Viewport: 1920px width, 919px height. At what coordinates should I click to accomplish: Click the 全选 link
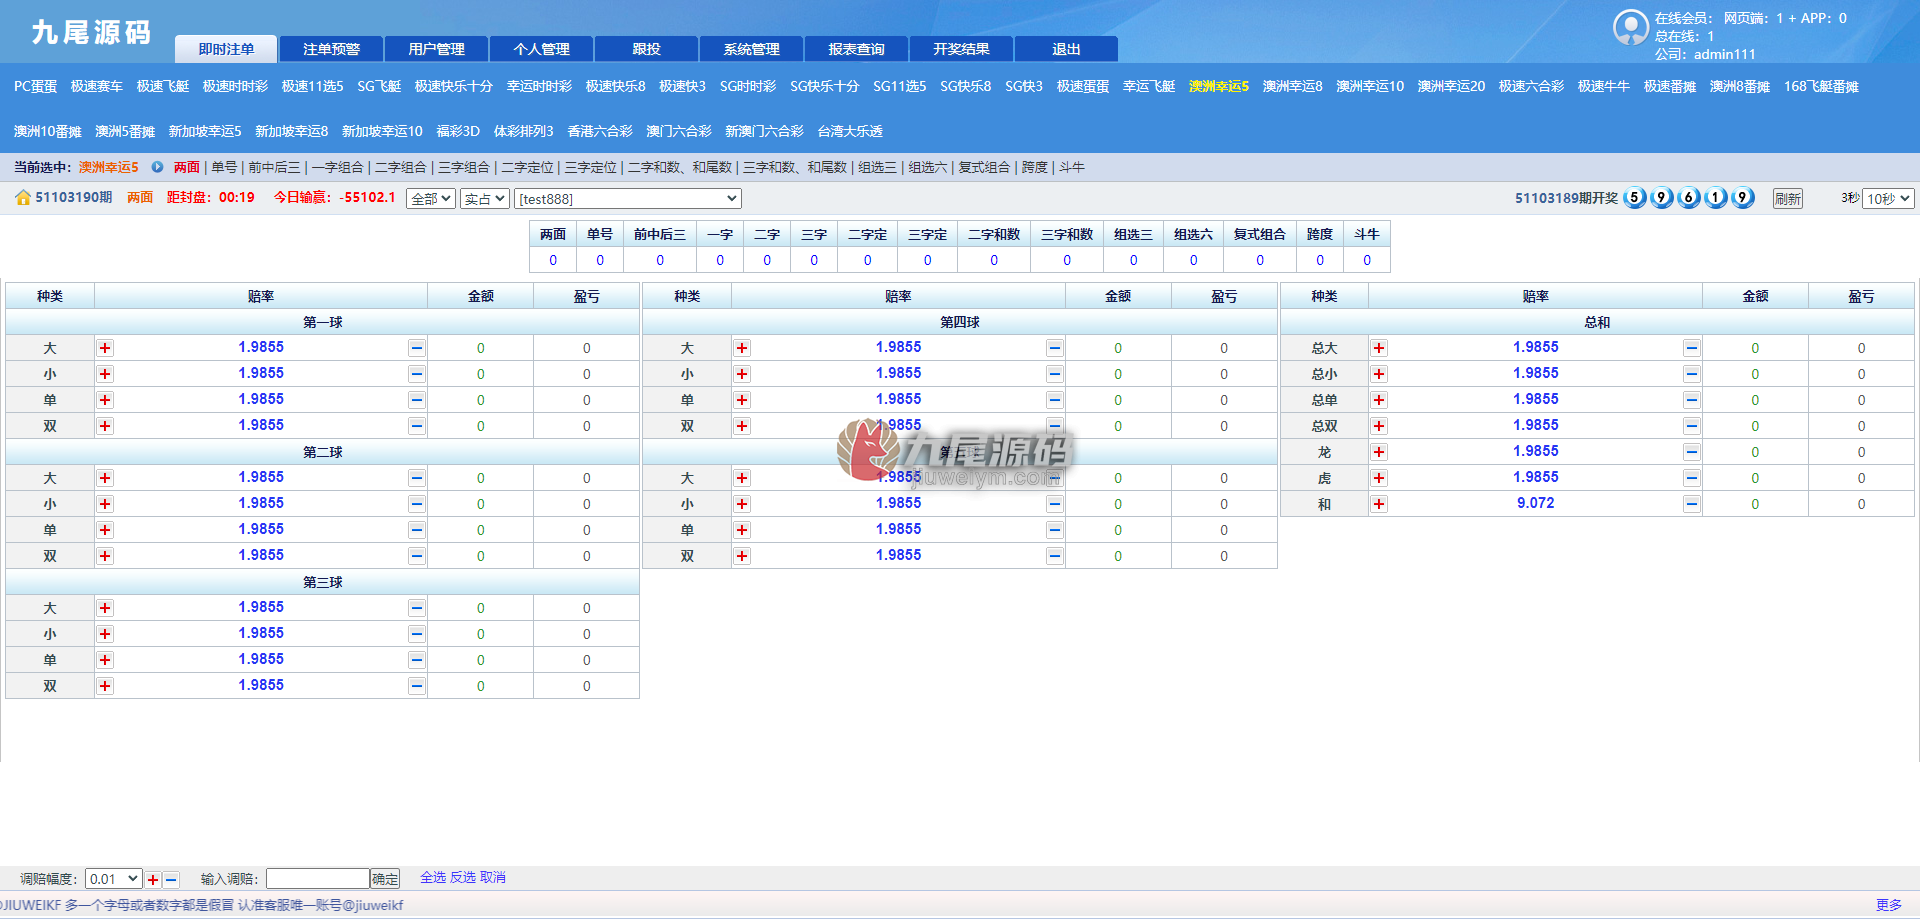coord(433,878)
